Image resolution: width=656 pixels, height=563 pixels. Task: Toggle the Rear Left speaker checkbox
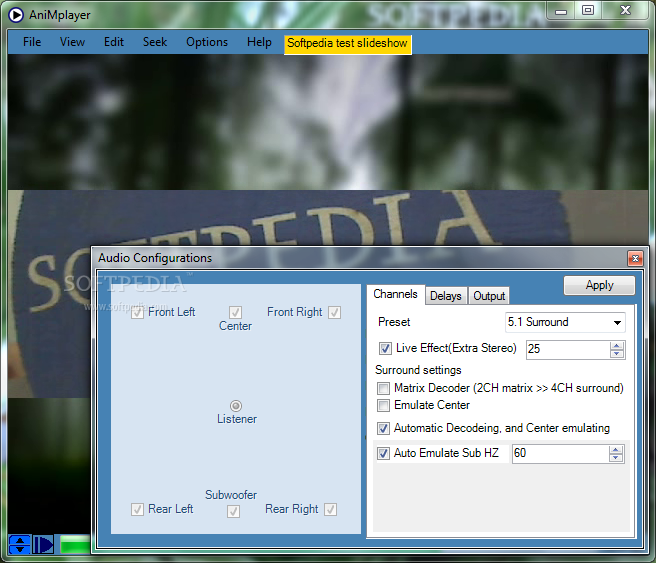point(137,509)
